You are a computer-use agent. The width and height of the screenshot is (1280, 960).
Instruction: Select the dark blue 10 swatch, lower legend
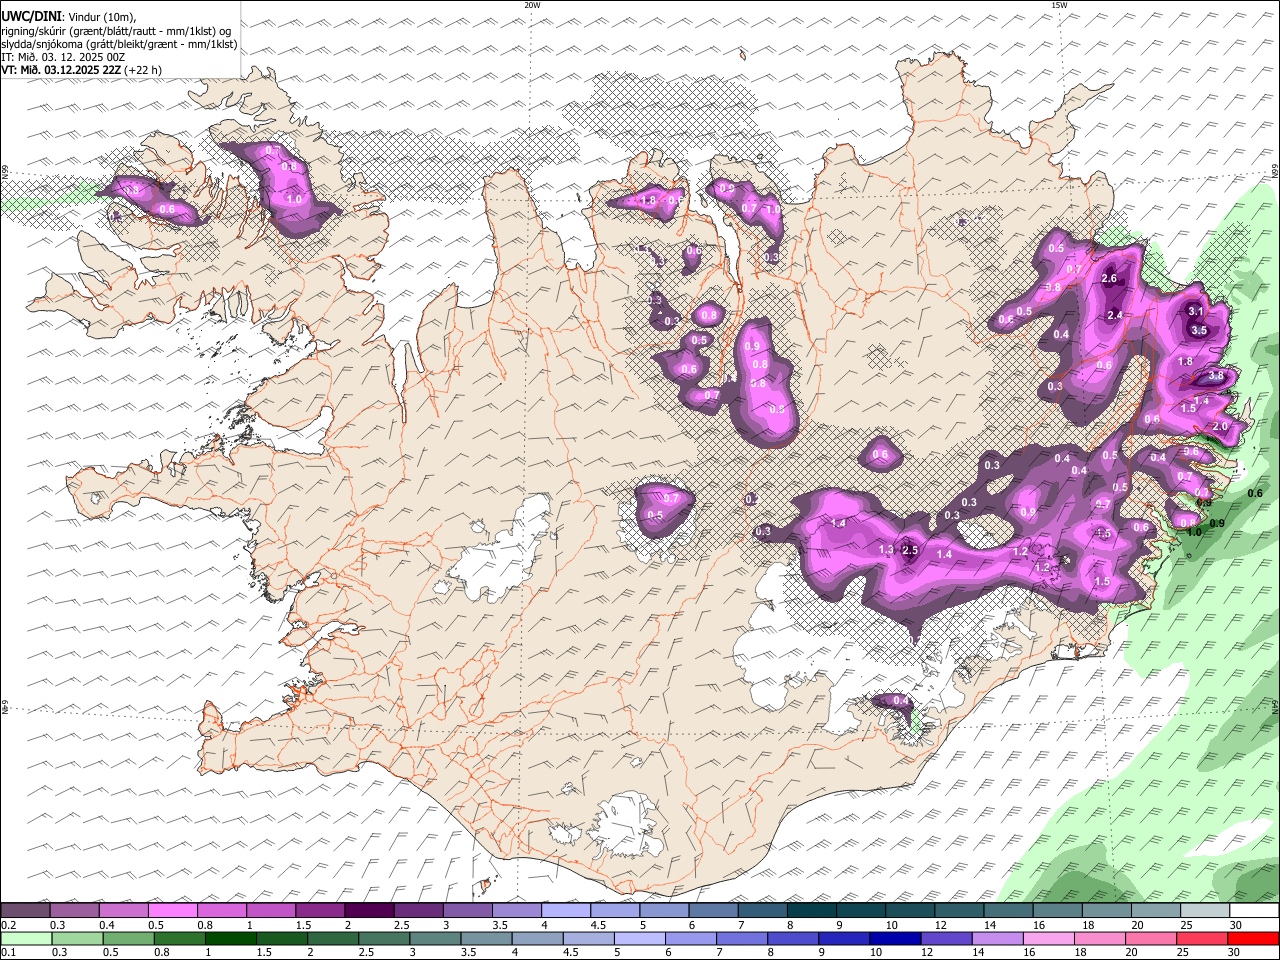(x=895, y=939)
